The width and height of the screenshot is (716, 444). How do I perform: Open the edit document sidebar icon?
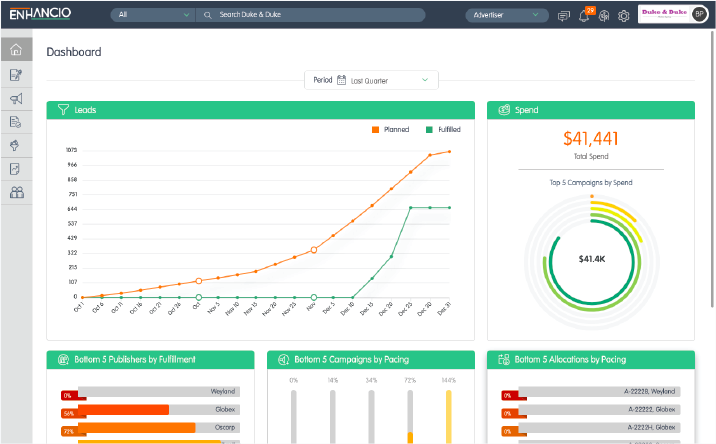tap(16, 75)
